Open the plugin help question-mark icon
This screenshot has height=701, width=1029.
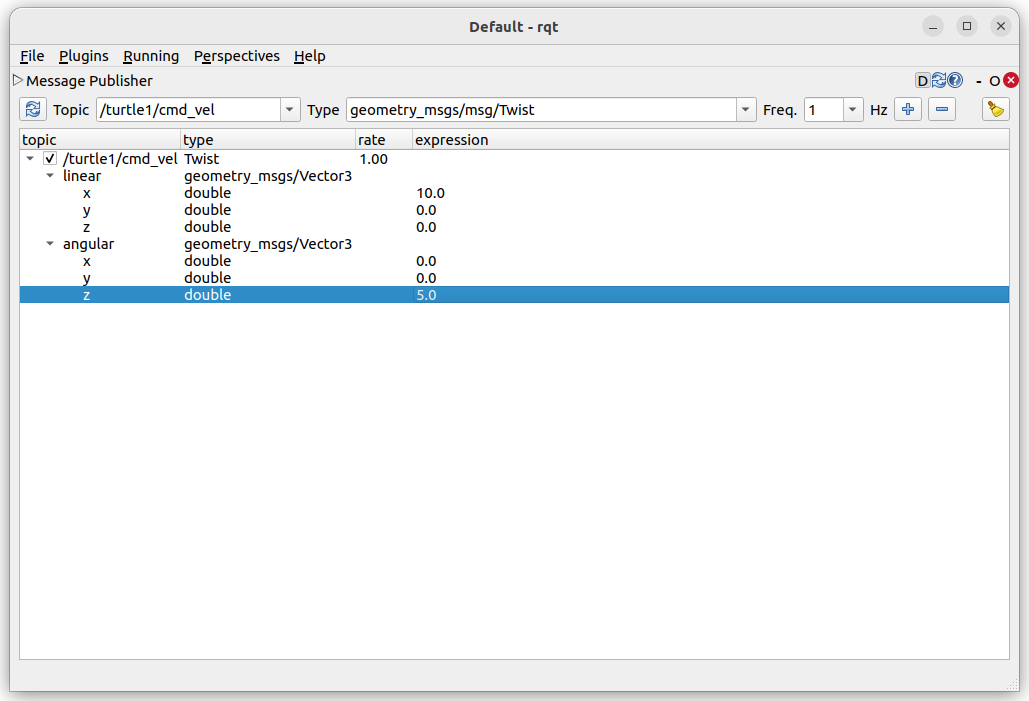tap(955, 80)
